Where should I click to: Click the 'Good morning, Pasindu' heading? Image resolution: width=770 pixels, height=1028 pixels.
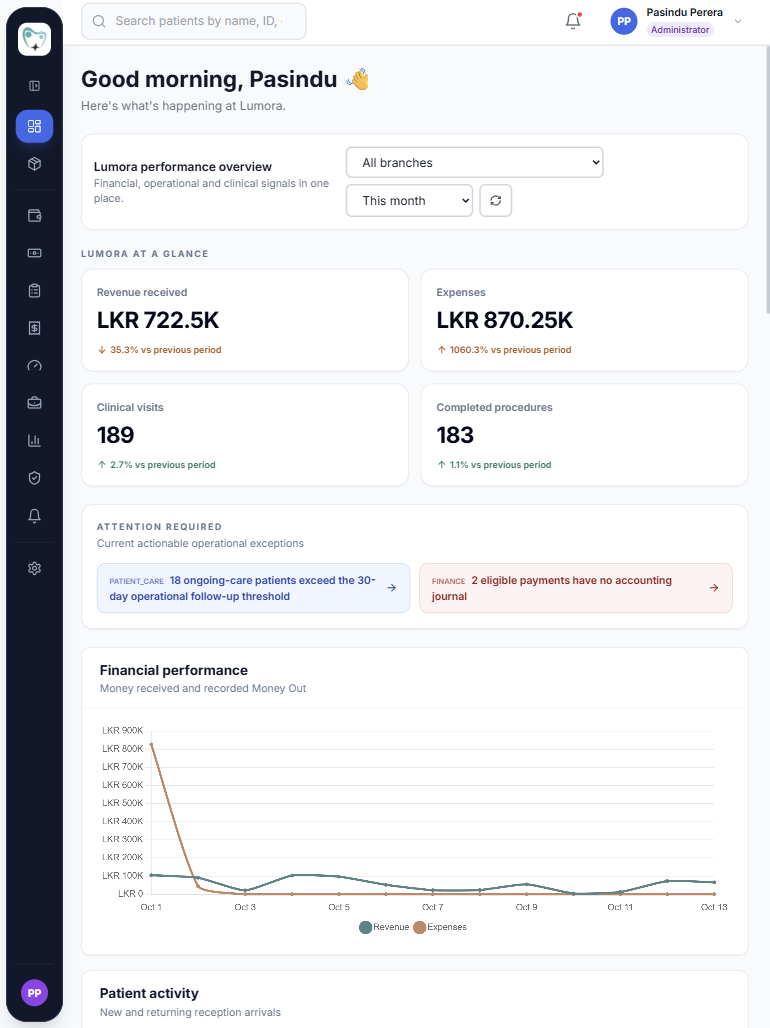[x=209, y=79]
